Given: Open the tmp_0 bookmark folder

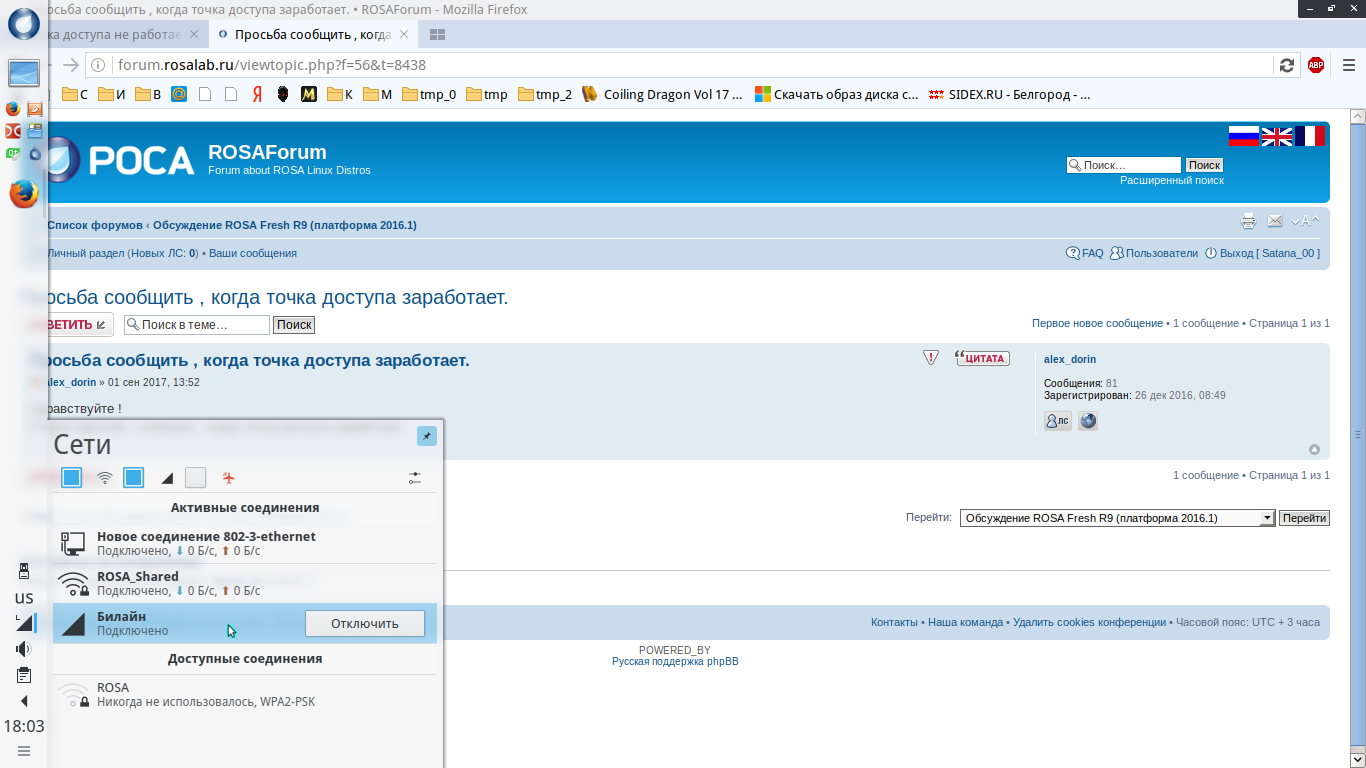Looking at the screenshot, I should click(429, 95).
